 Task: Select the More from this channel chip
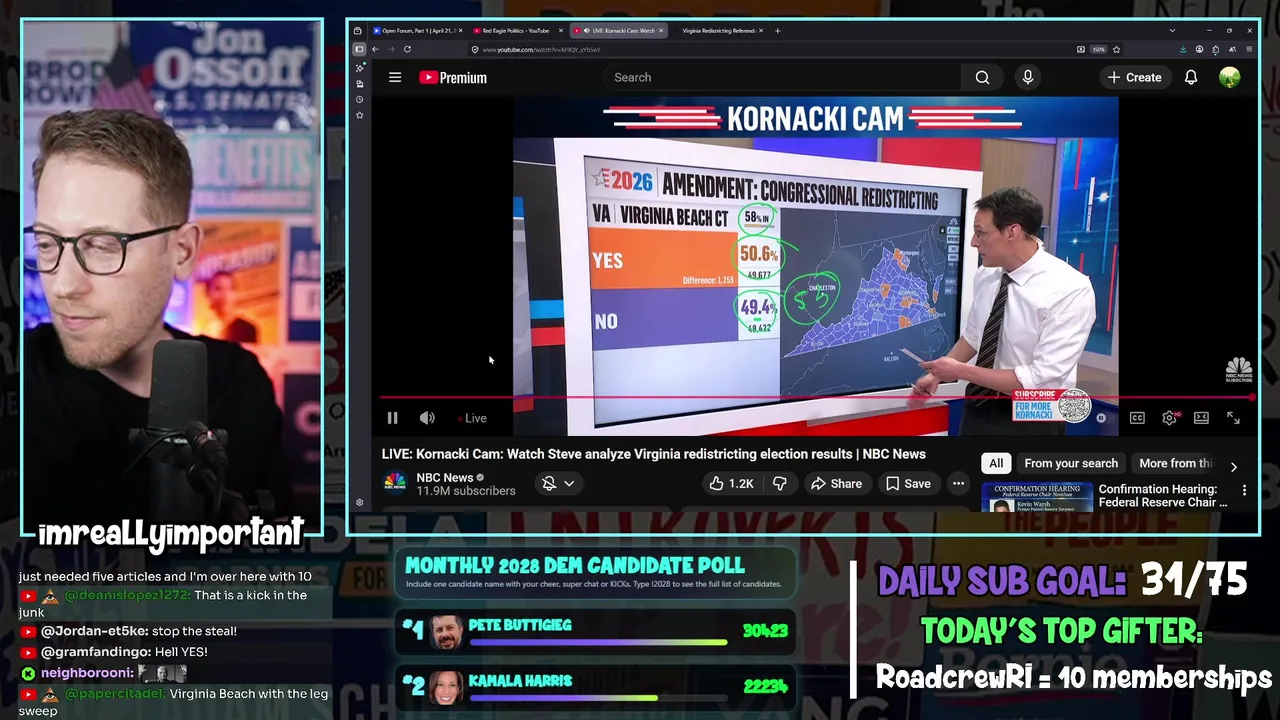coord(1175,463)
